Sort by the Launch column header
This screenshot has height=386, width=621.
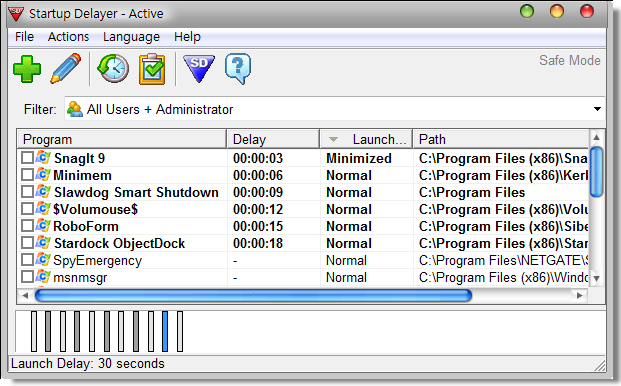pos(366,139)
